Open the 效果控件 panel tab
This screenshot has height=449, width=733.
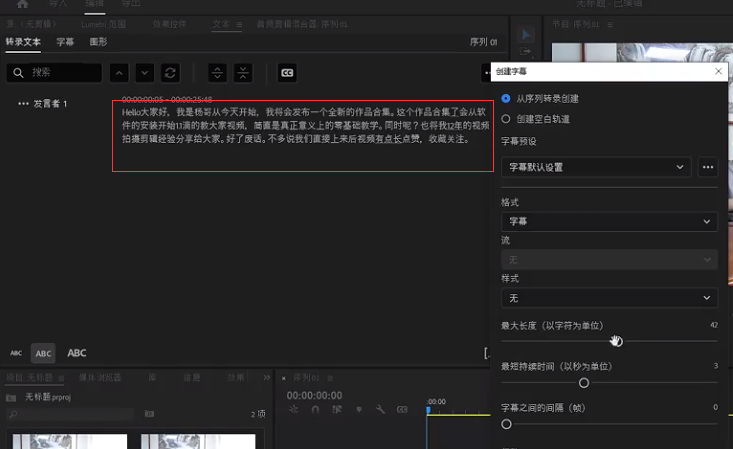click(x=169, y=24)
